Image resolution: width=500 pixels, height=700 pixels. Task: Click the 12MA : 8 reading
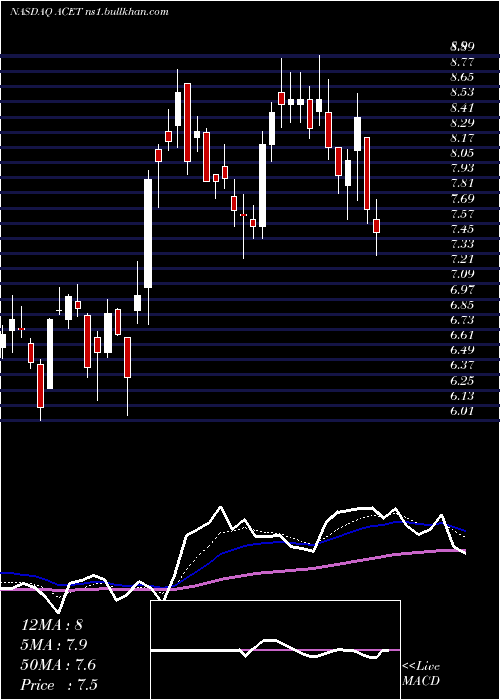tap(52, 625)
